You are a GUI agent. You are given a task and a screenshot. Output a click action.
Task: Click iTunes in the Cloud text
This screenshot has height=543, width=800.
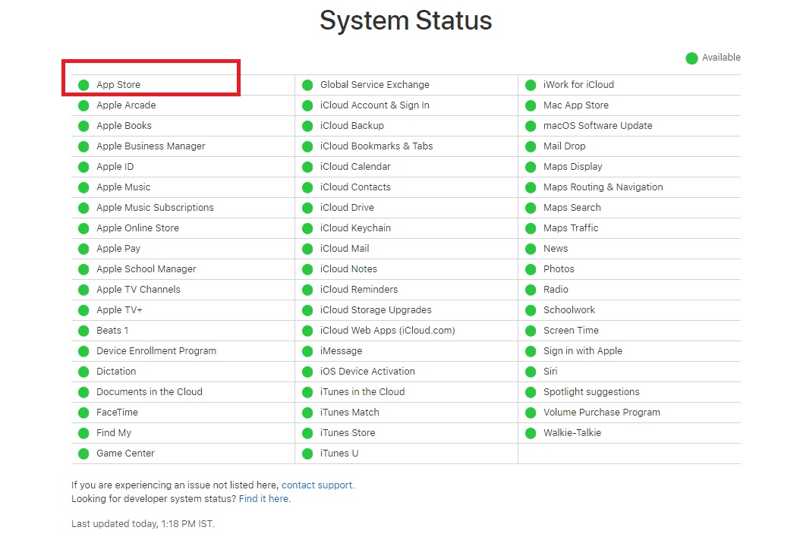(363, 391)
